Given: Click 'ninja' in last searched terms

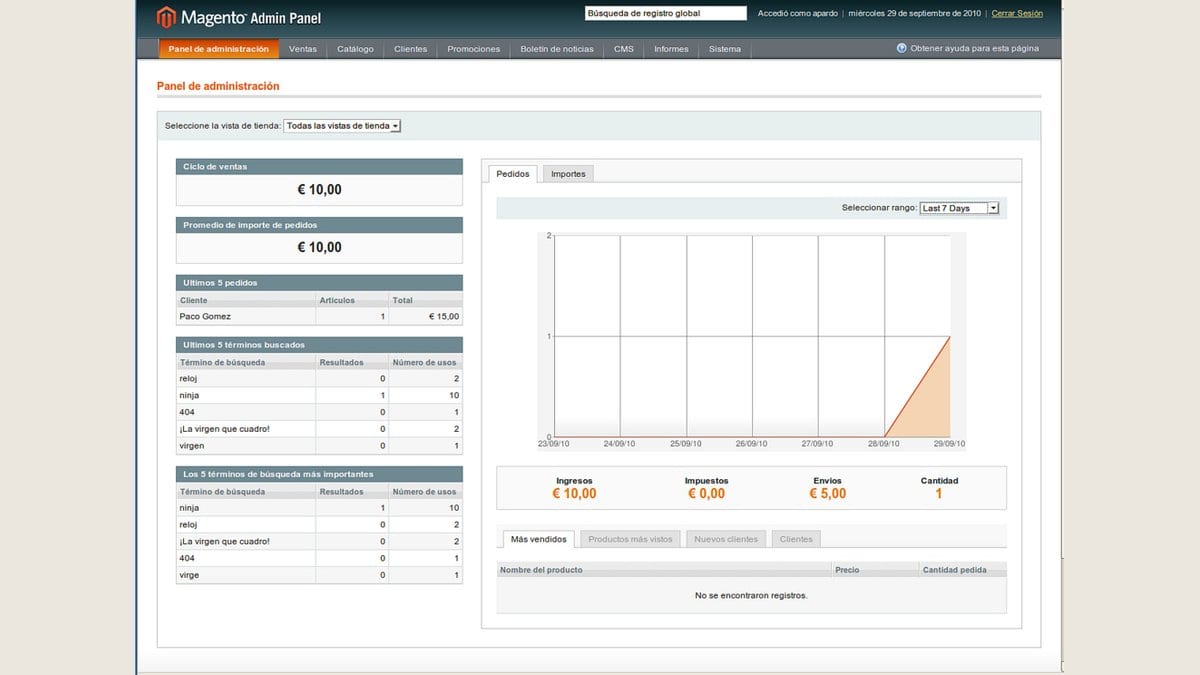Looking at the screenshot, I should point(189,396).
